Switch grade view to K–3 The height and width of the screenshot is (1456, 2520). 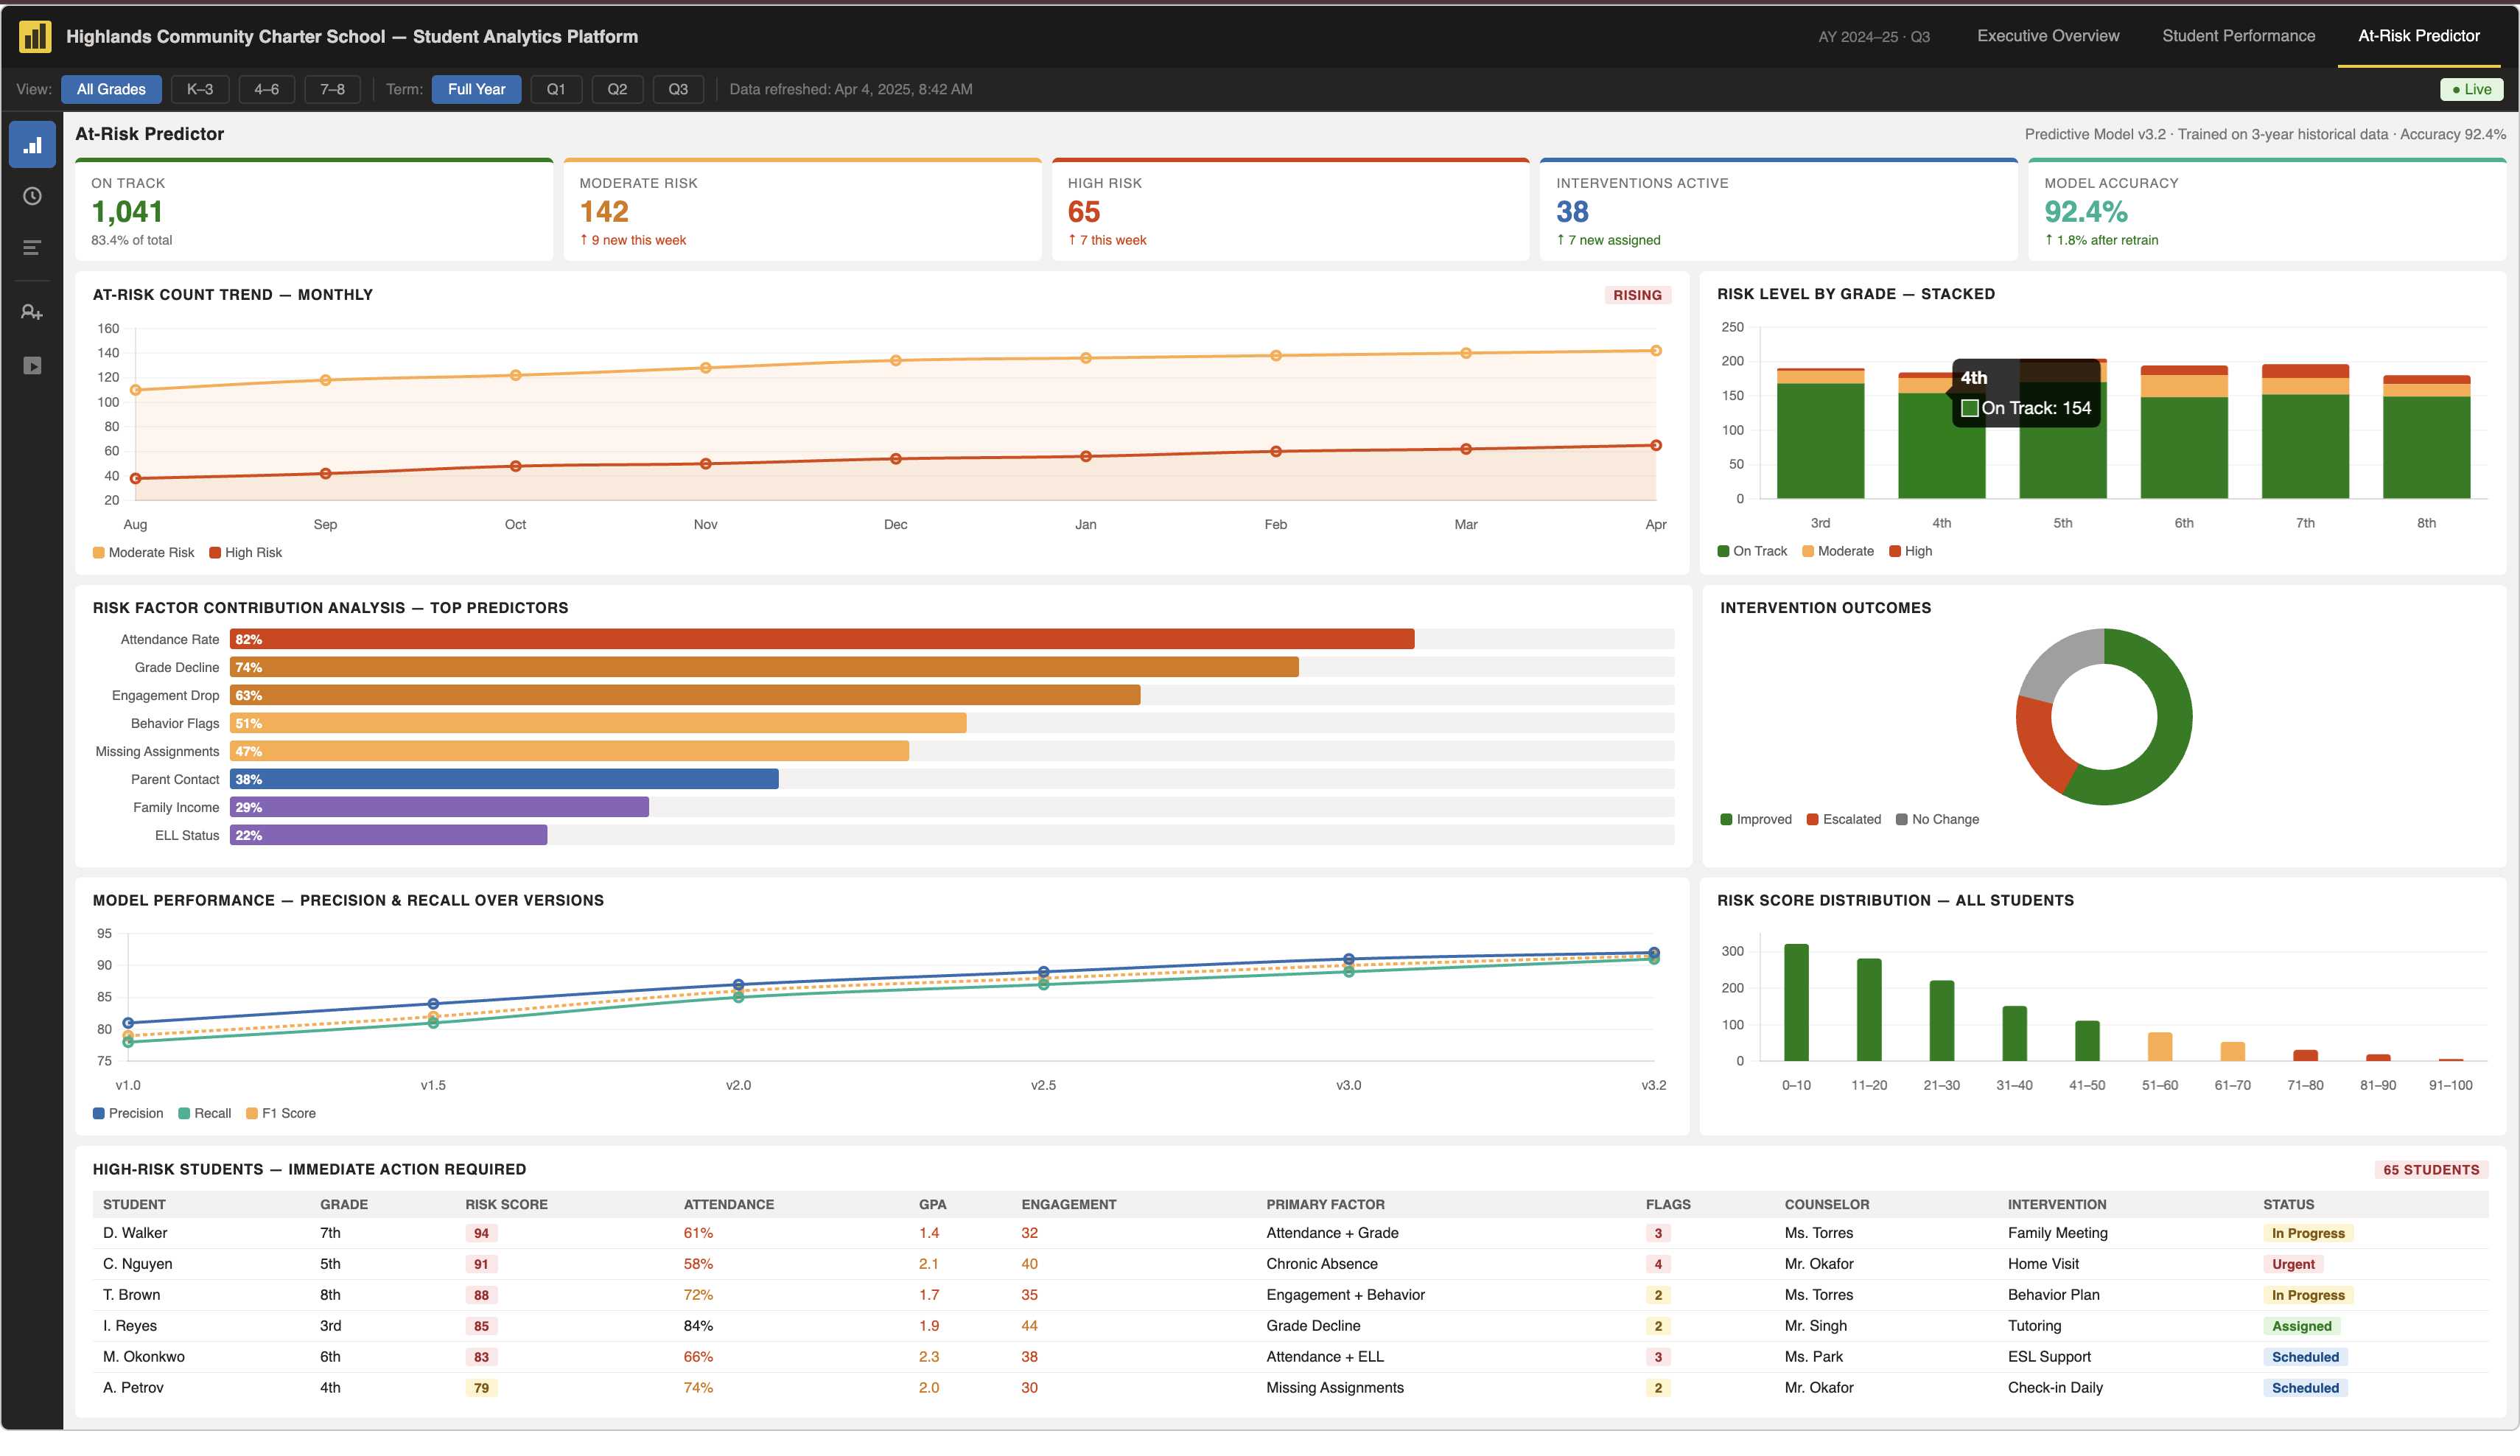[199, 89]
